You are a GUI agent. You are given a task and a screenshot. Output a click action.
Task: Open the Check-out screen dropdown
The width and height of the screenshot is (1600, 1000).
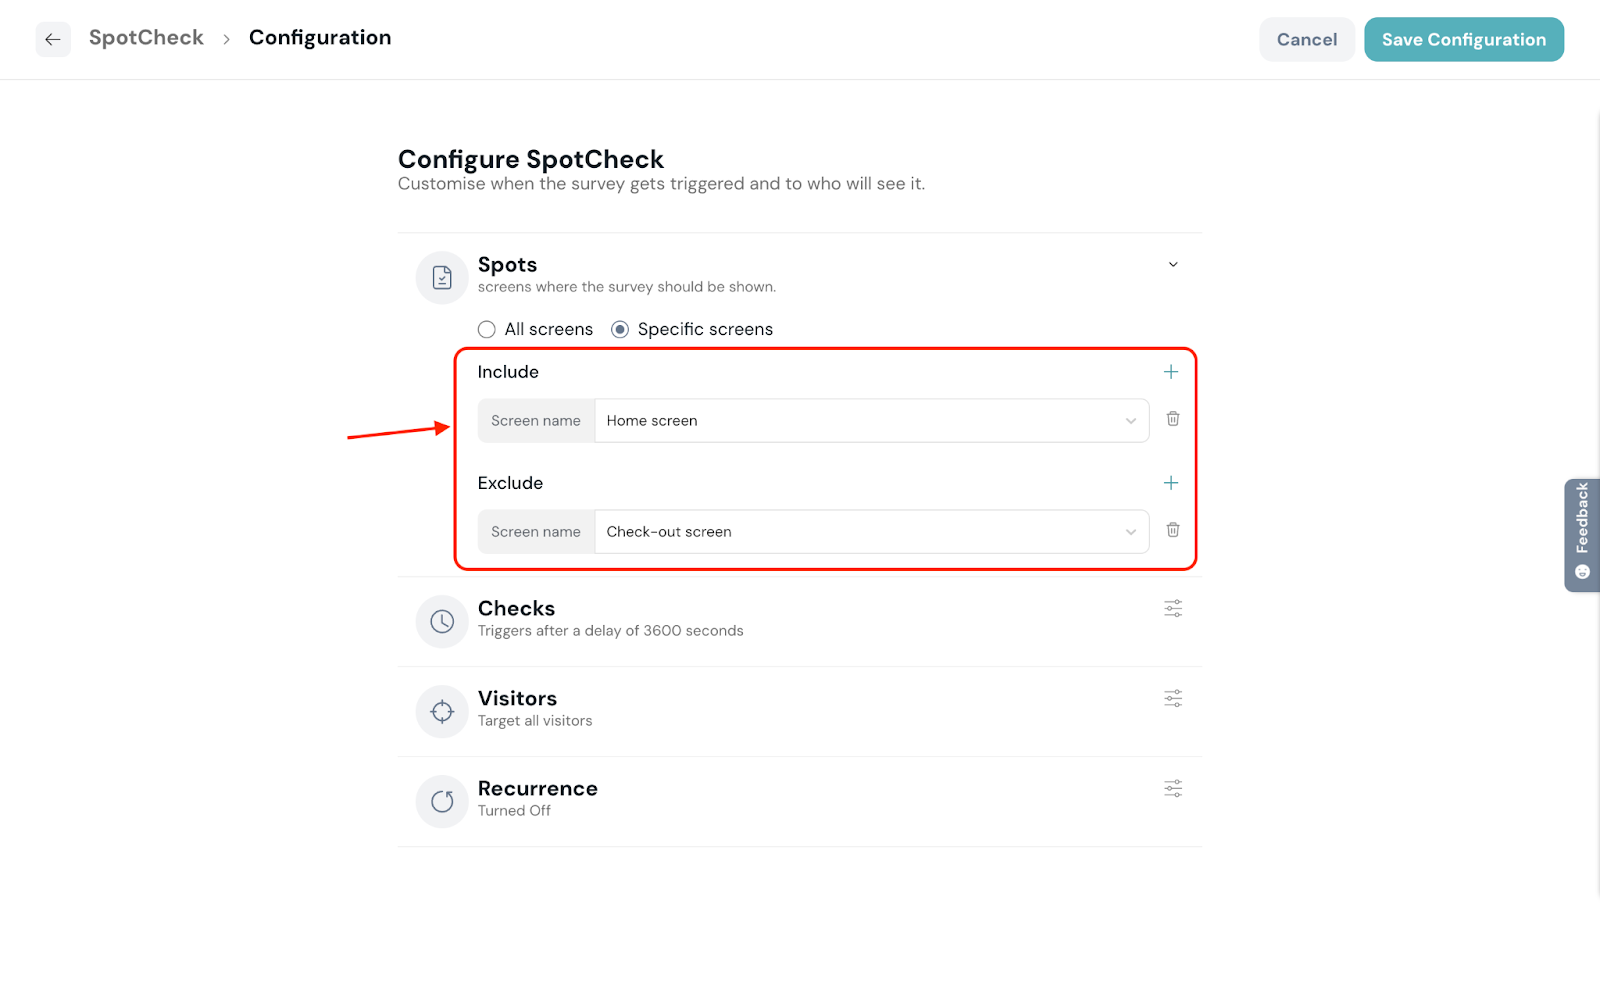pyautogui.click(x=871, y=532)
